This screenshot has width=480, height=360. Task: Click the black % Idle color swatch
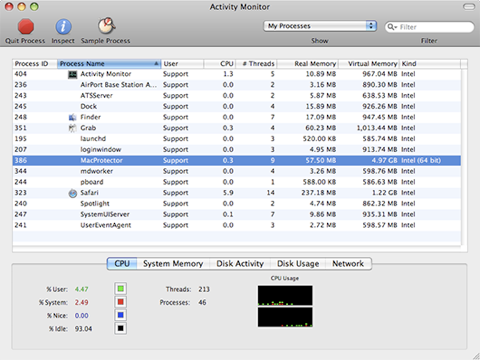121,328
